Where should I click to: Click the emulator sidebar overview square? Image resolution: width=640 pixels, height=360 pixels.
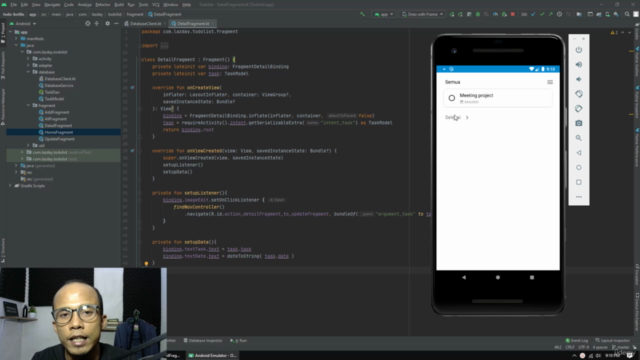tap(579, 182)
